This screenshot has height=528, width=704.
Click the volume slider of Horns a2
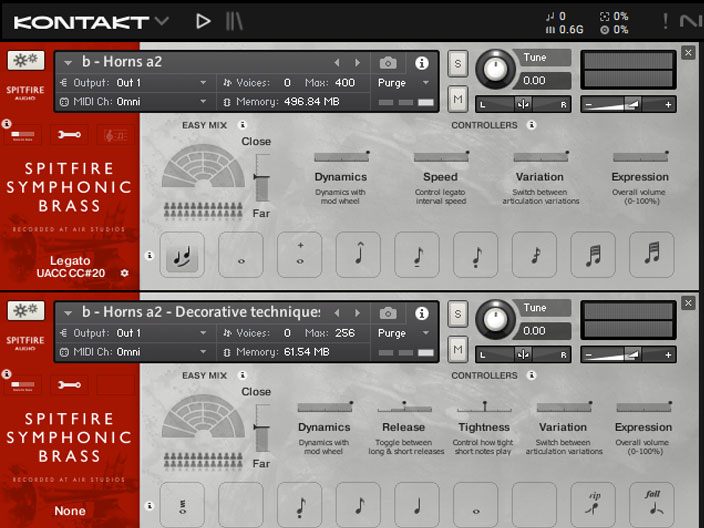click(628, 105)
